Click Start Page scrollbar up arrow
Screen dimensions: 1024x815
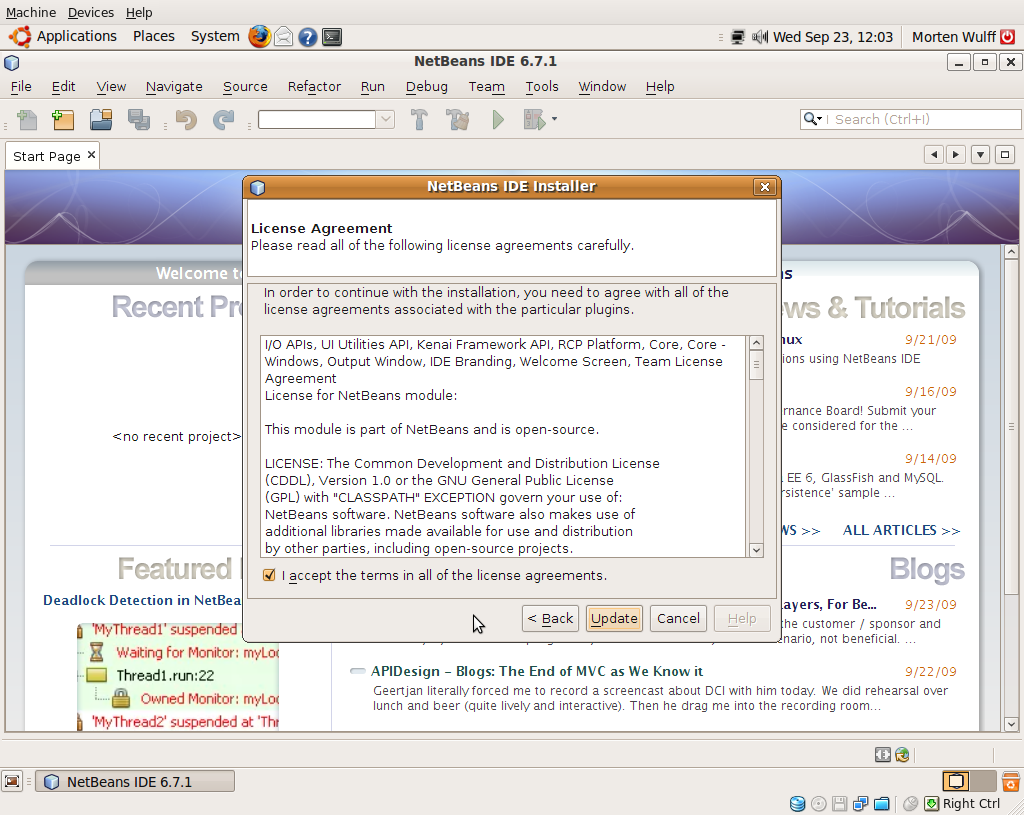[1011, 252]
